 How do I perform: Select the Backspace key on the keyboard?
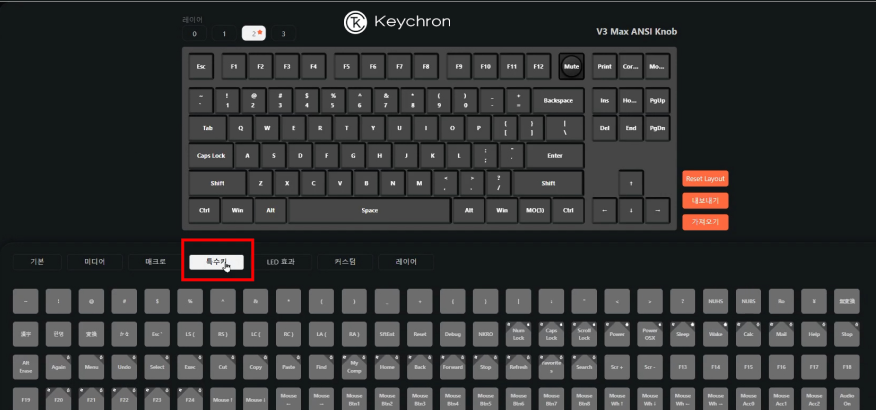[x=558, y=101]
